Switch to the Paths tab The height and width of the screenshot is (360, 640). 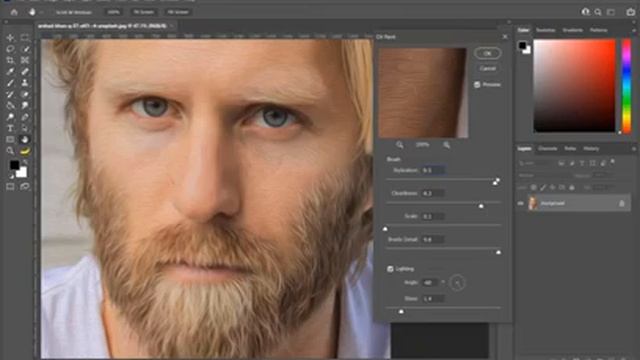pyautogui.click(x=570, y=149)
